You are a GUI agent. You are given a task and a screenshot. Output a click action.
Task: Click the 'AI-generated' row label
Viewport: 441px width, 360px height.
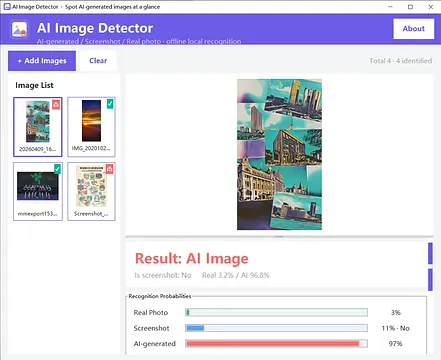[x=154, y=344]
